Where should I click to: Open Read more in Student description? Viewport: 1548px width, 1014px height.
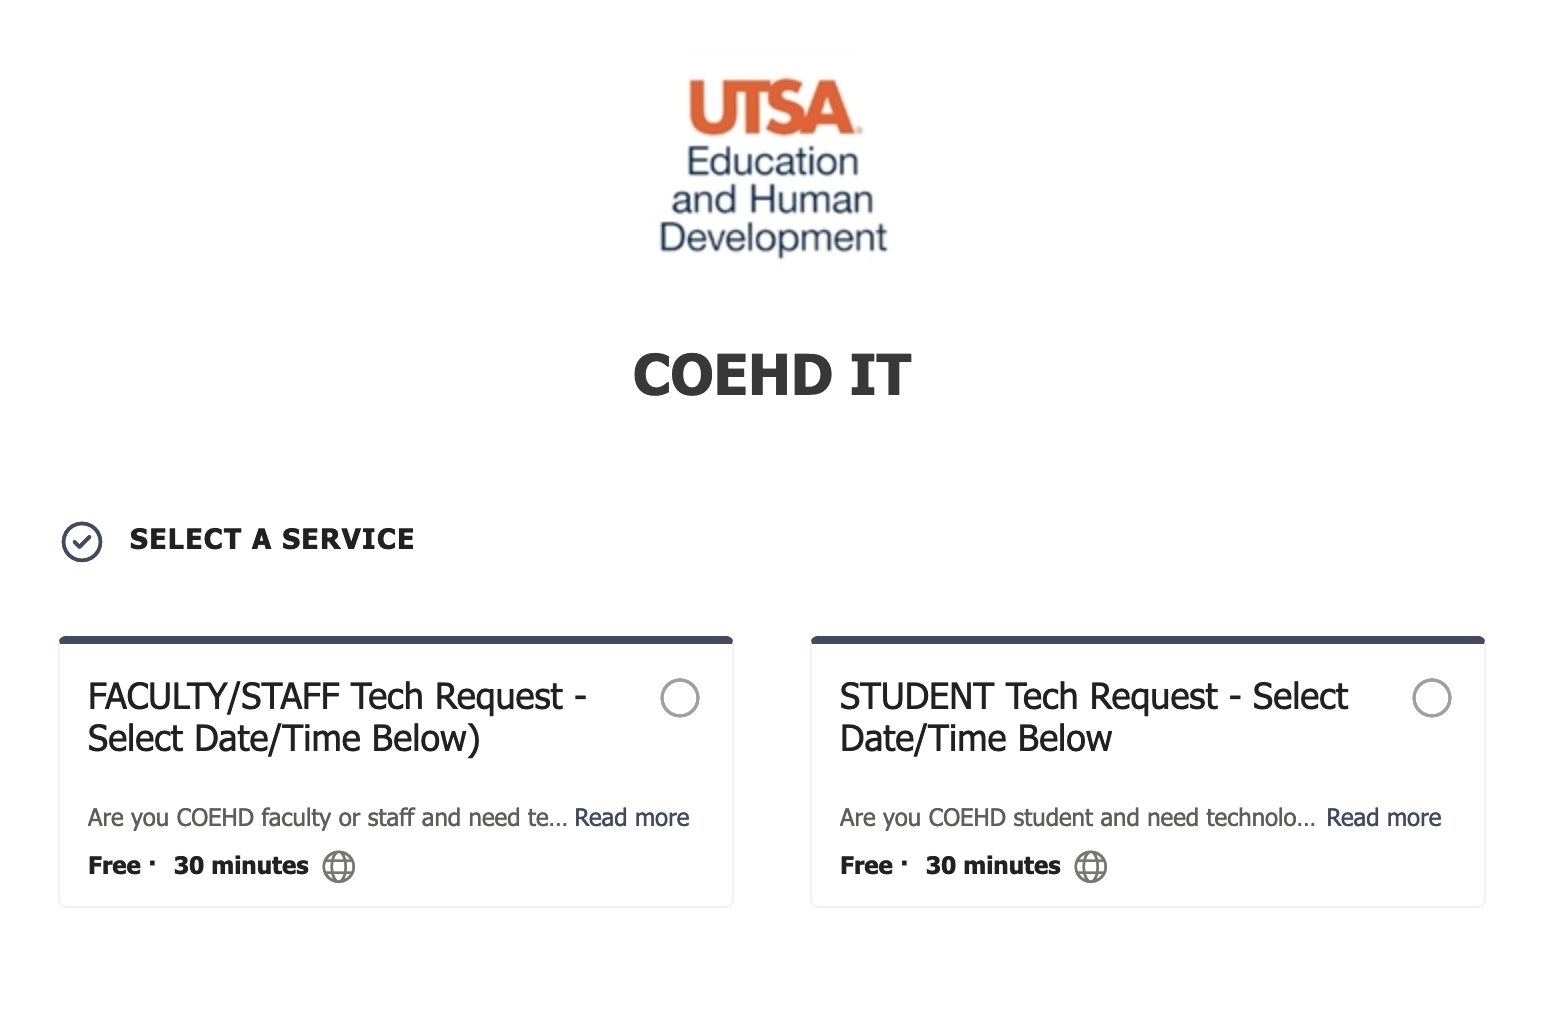pos(1384,818)
